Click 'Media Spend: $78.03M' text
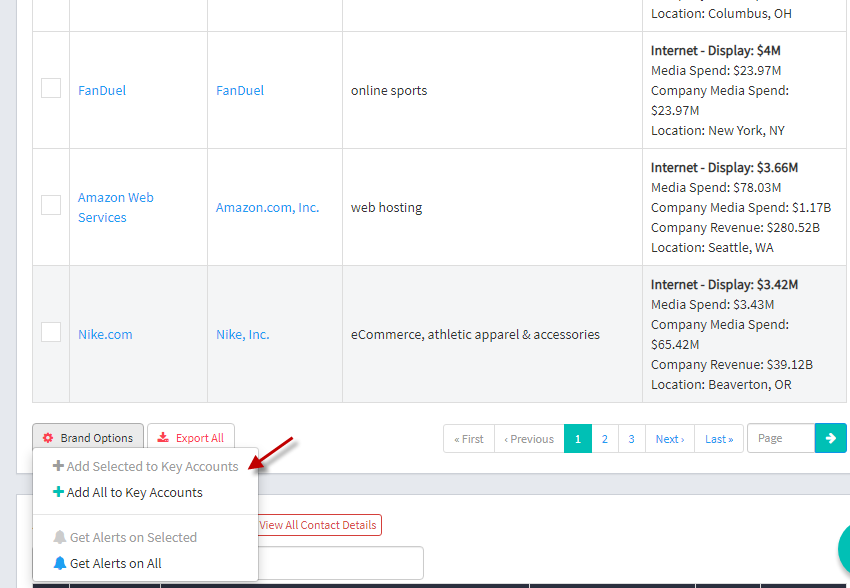The height and width of the screenshot is (588, 850). tap(716, 188)
